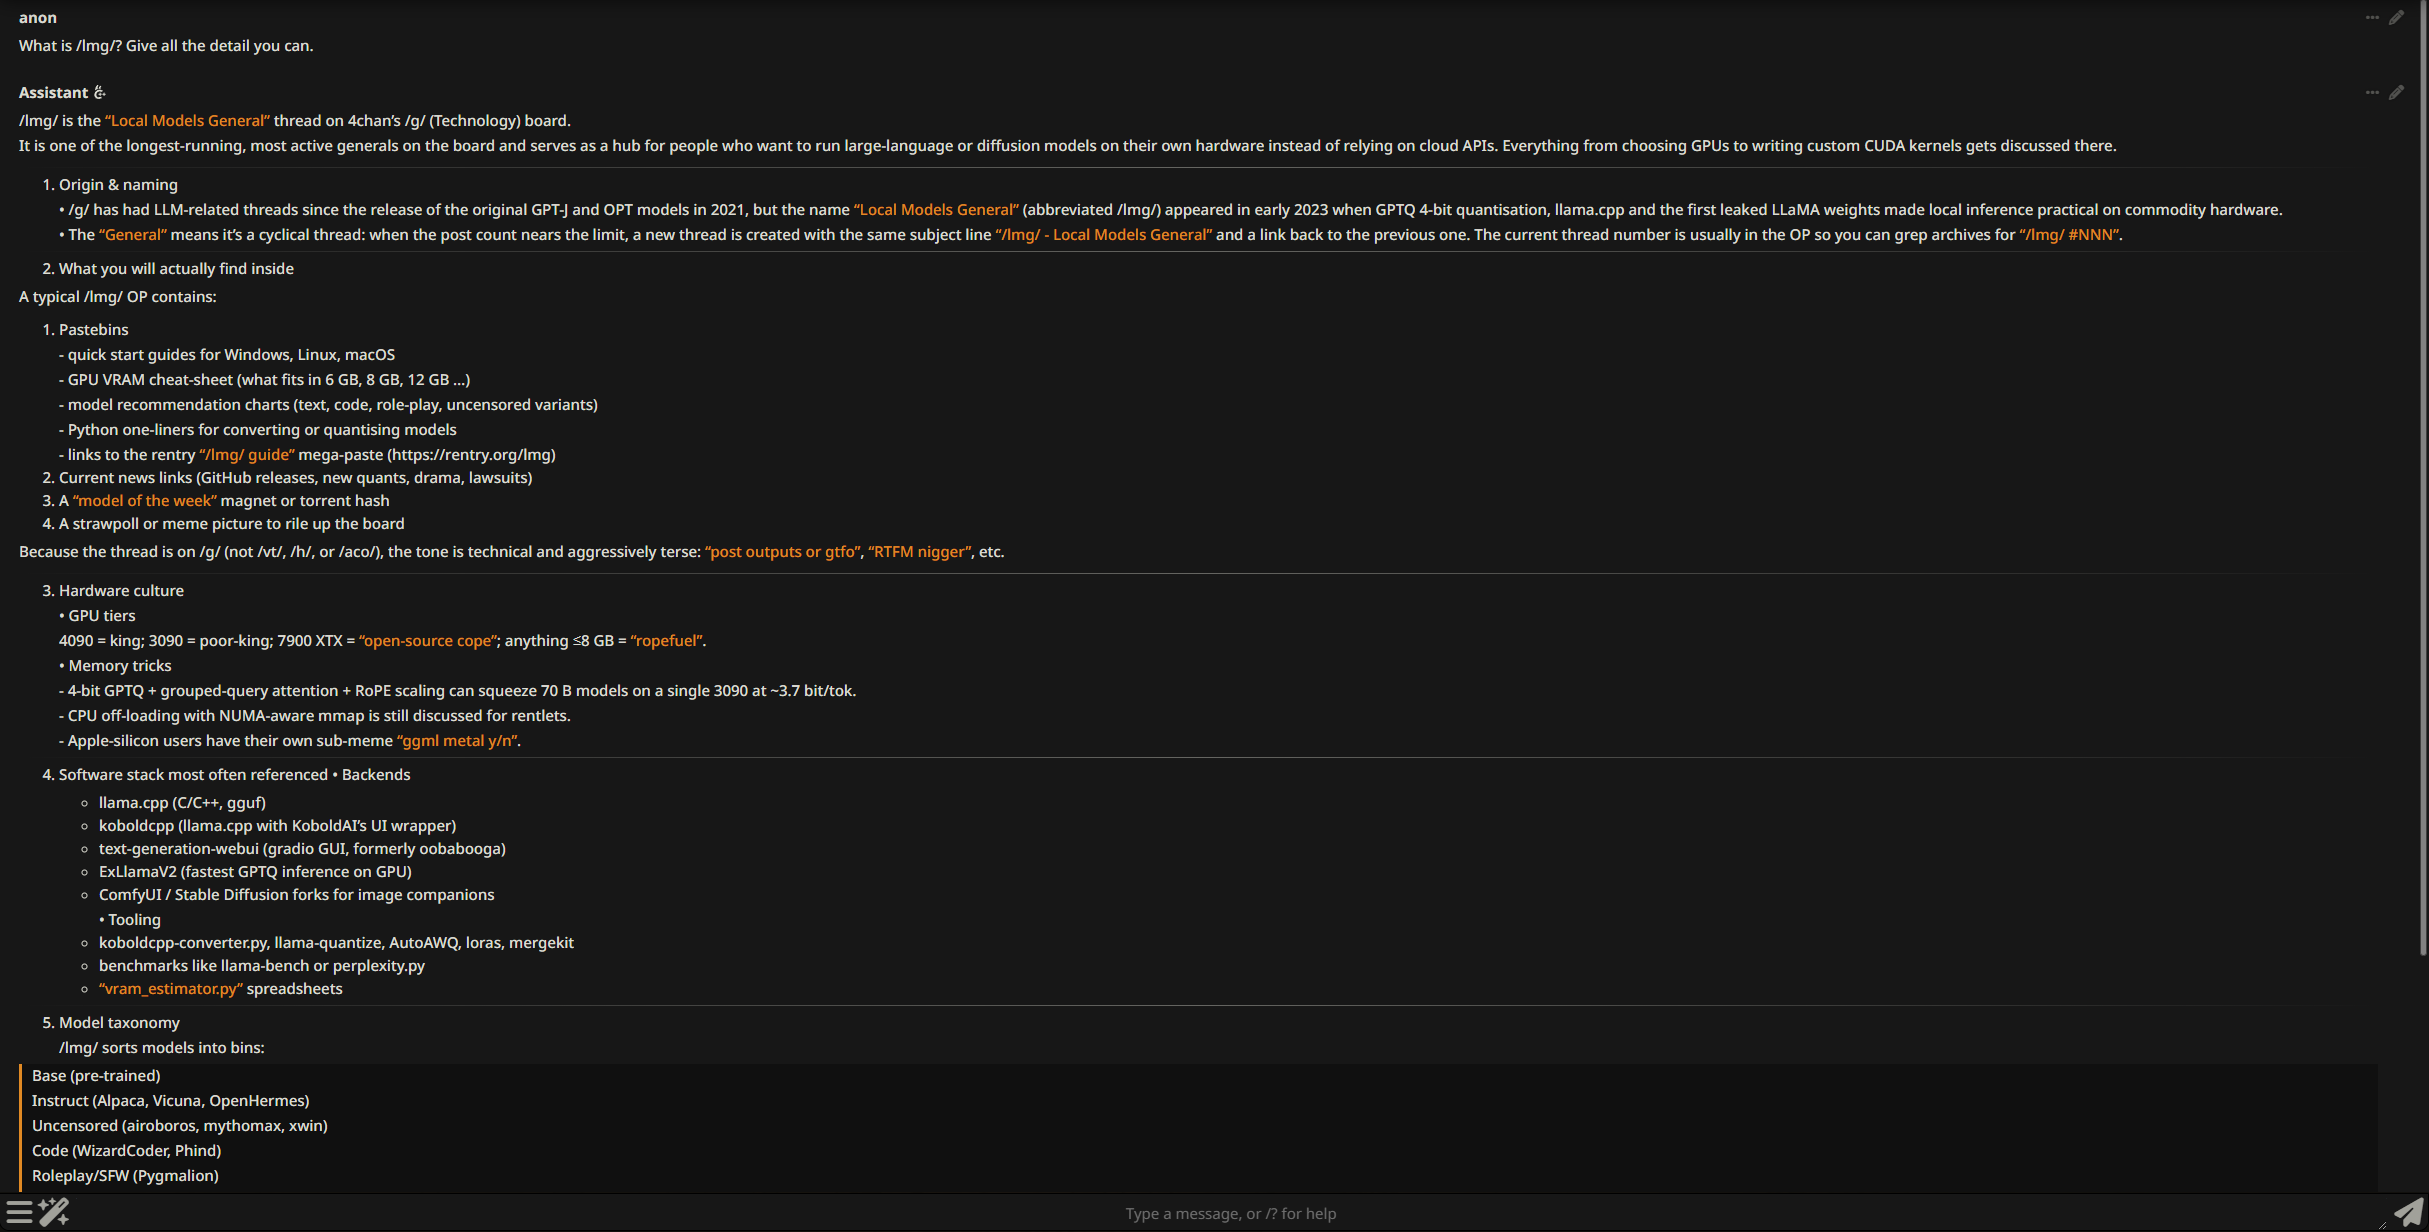Click 'Python one-liners for converting' line
2429x1232 pixels.
tap(258, 430)
